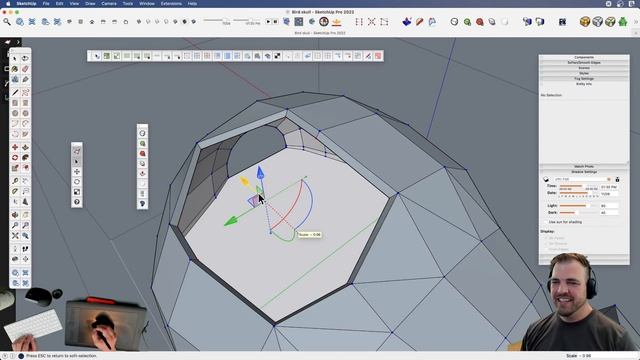Click the orange ground-line icon in top toolbar
Image resolution: width=640 pixels, height=360 pixels.
pyautogui.click(x=337, y=22)
